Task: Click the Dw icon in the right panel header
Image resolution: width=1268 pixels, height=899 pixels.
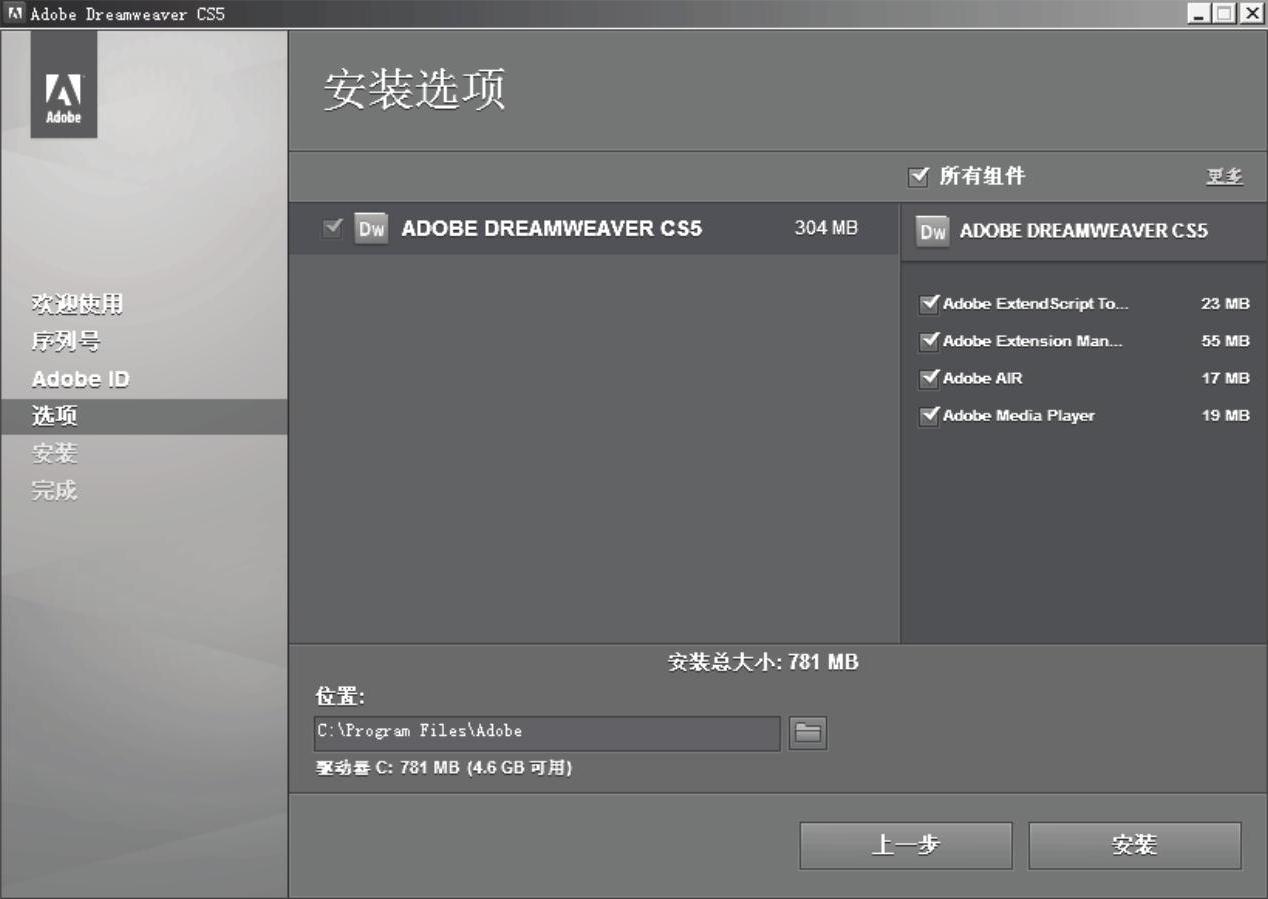Action: [x=932, y=232]
